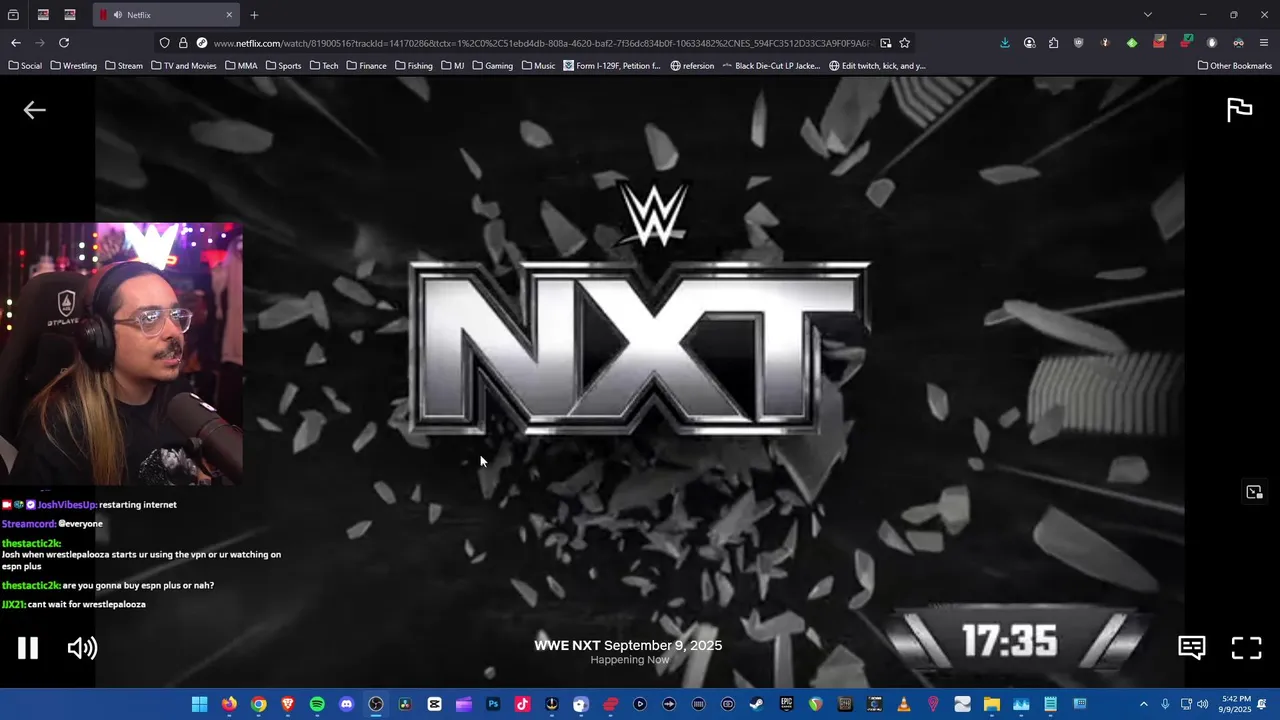The height and width of the screenshot is (720, 1280).
Task: Bookmark this page with the star
Action: (905, 43)
